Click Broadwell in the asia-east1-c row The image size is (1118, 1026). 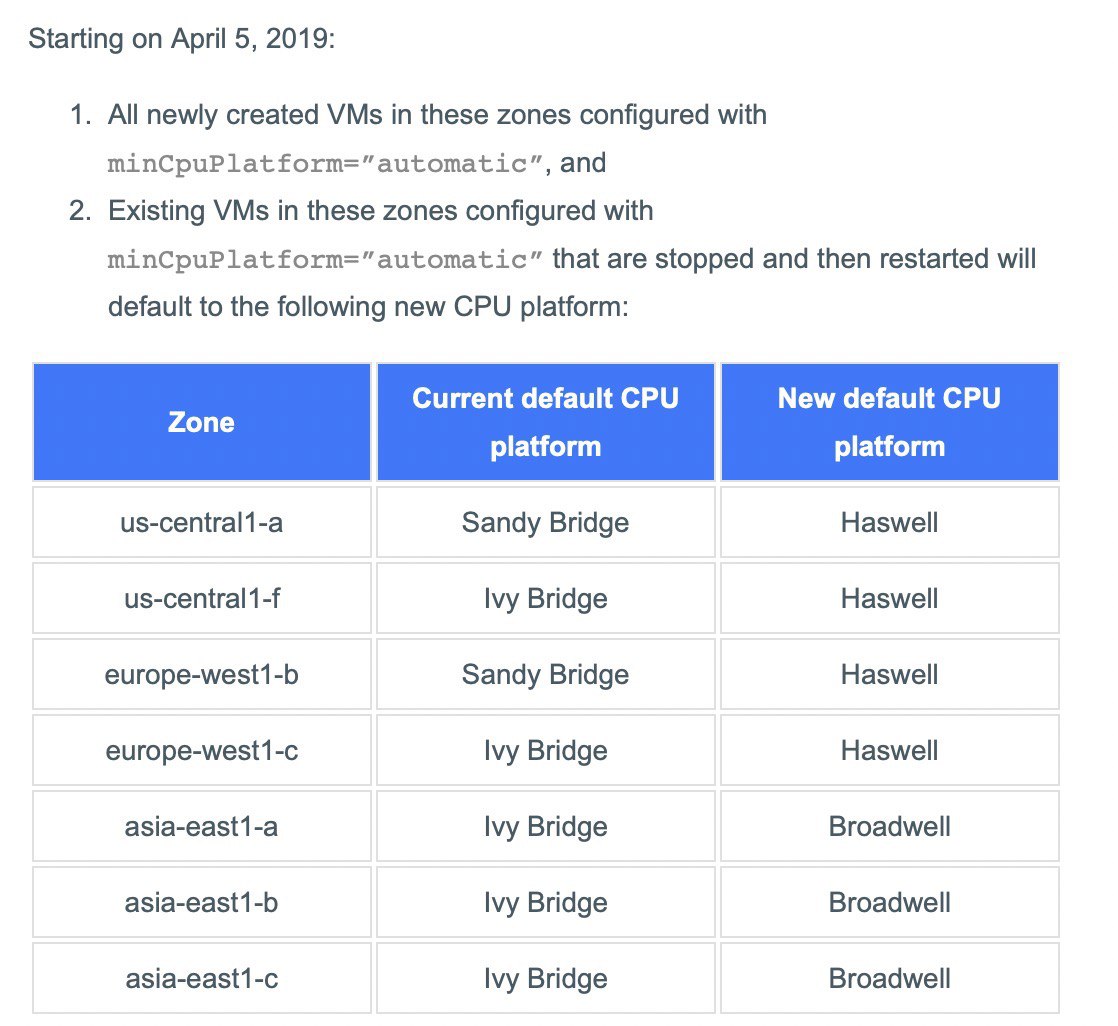889,978
